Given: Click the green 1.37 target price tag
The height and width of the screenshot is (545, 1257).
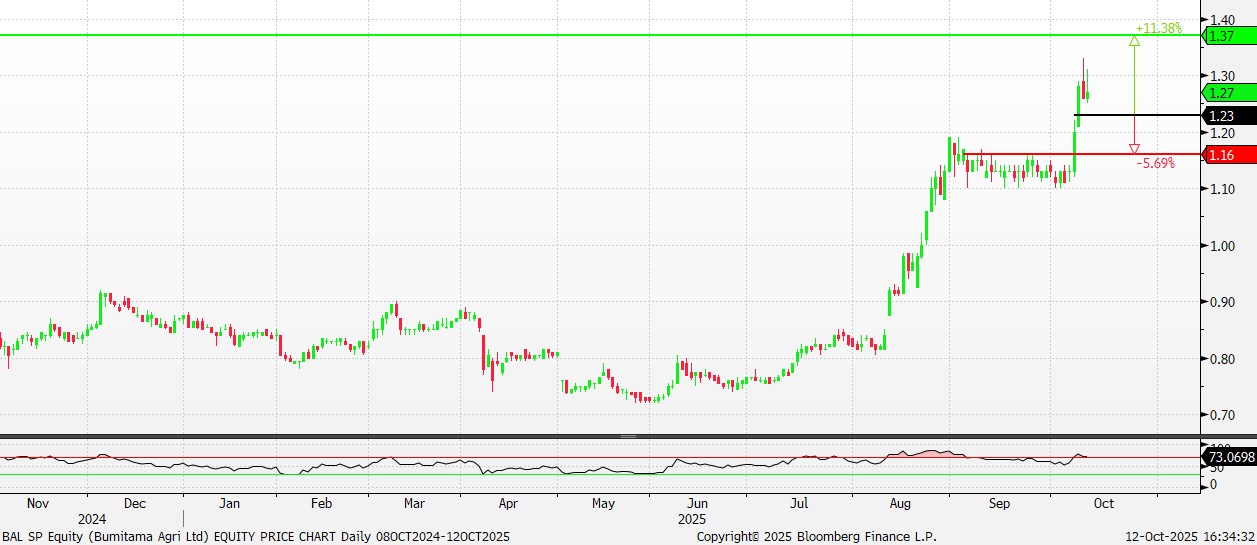Looking at the screenshot, I should click(1228, 36).
